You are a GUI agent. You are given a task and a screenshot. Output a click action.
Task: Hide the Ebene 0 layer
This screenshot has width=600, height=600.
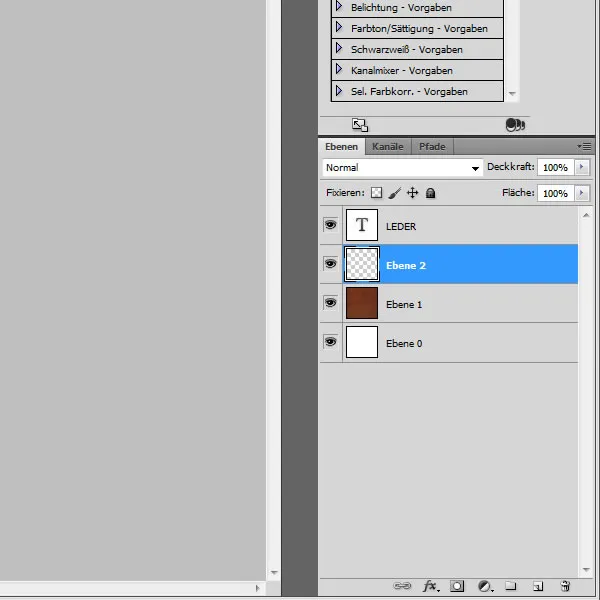tap(330, 342)
